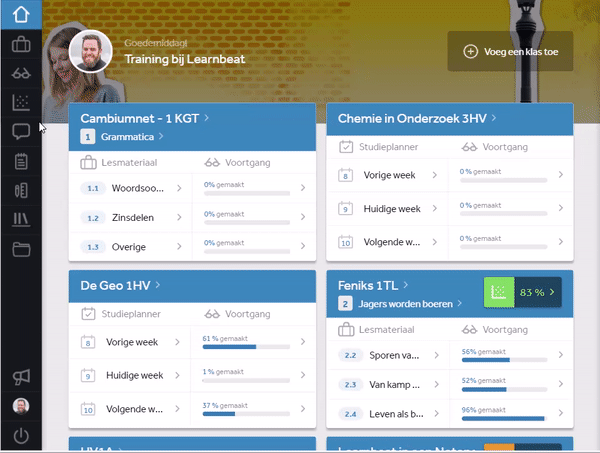Click 61 % gemaakt progress bar
Screen dimensions: 600x453
(x=246, y=347)
